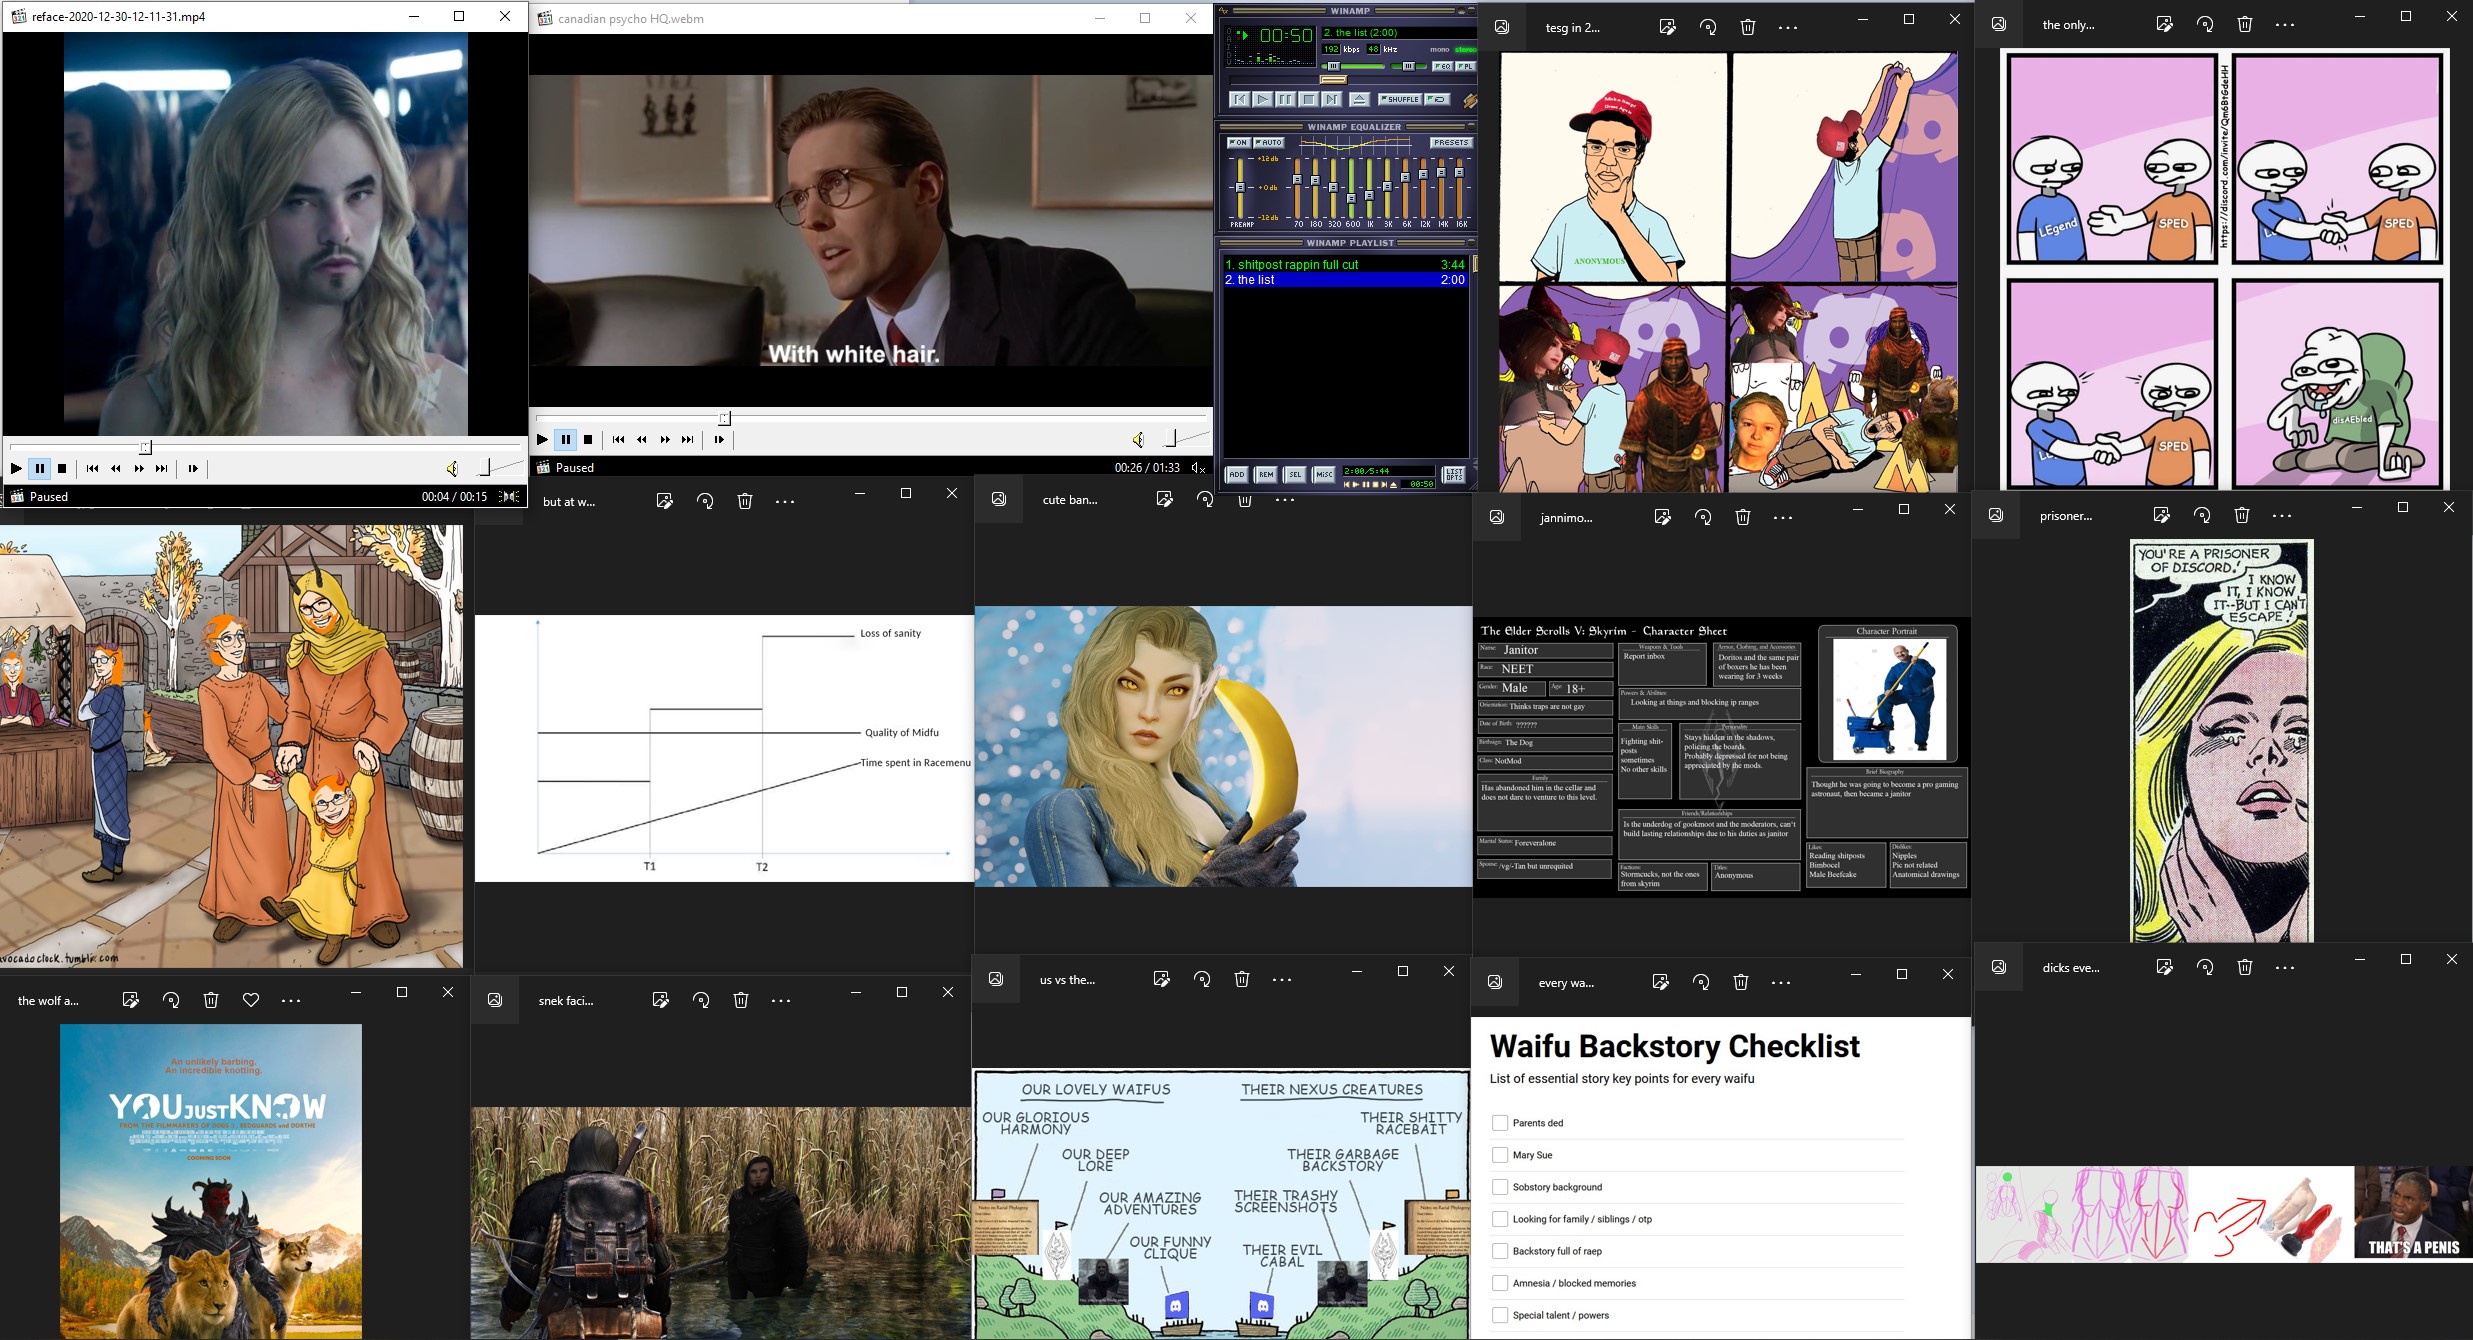This screenshot has width=2473, height=1340.
Task: Click Winamp's previous track button
Action: [1240, 99]
